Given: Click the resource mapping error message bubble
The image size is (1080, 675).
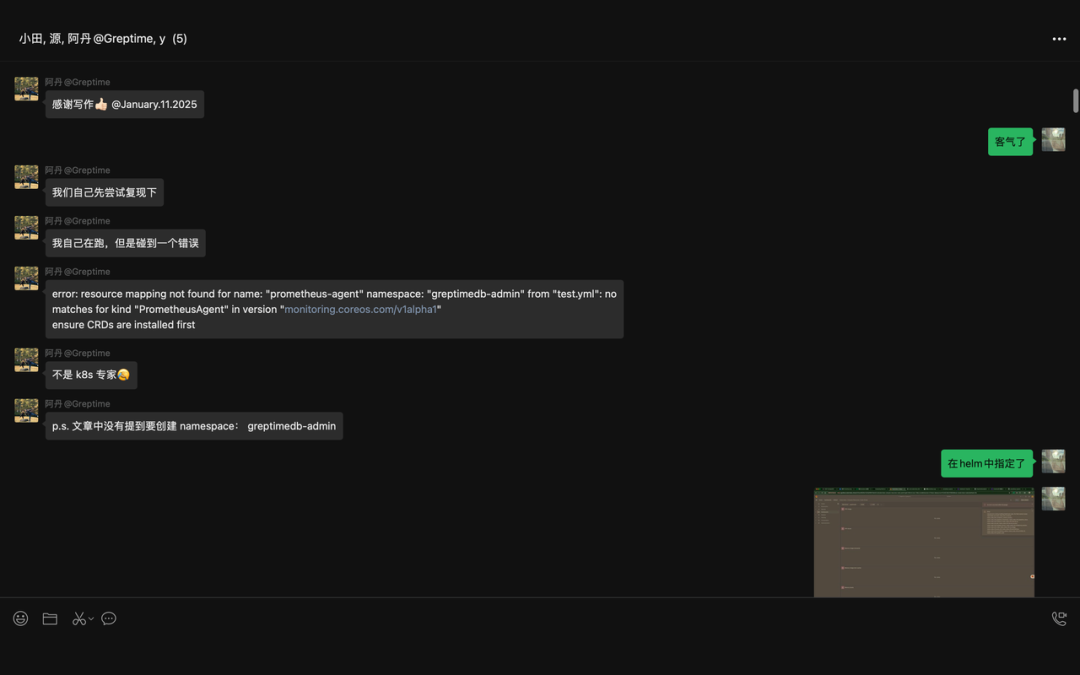Looking at the screenshot, I should pyautogui.click(x=334, y=309).
